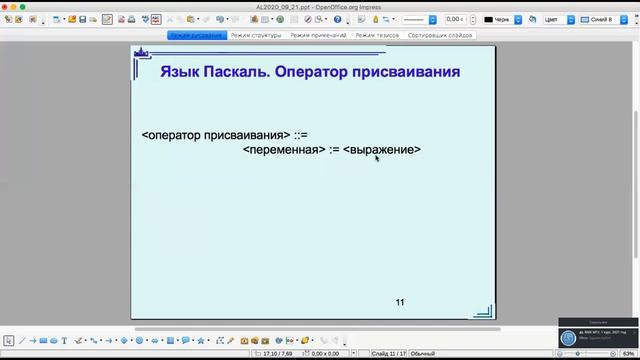Expand the Stars shapes dropdown arrow
The height and width of the screenshot is (360, 640).
coord(208,340)
